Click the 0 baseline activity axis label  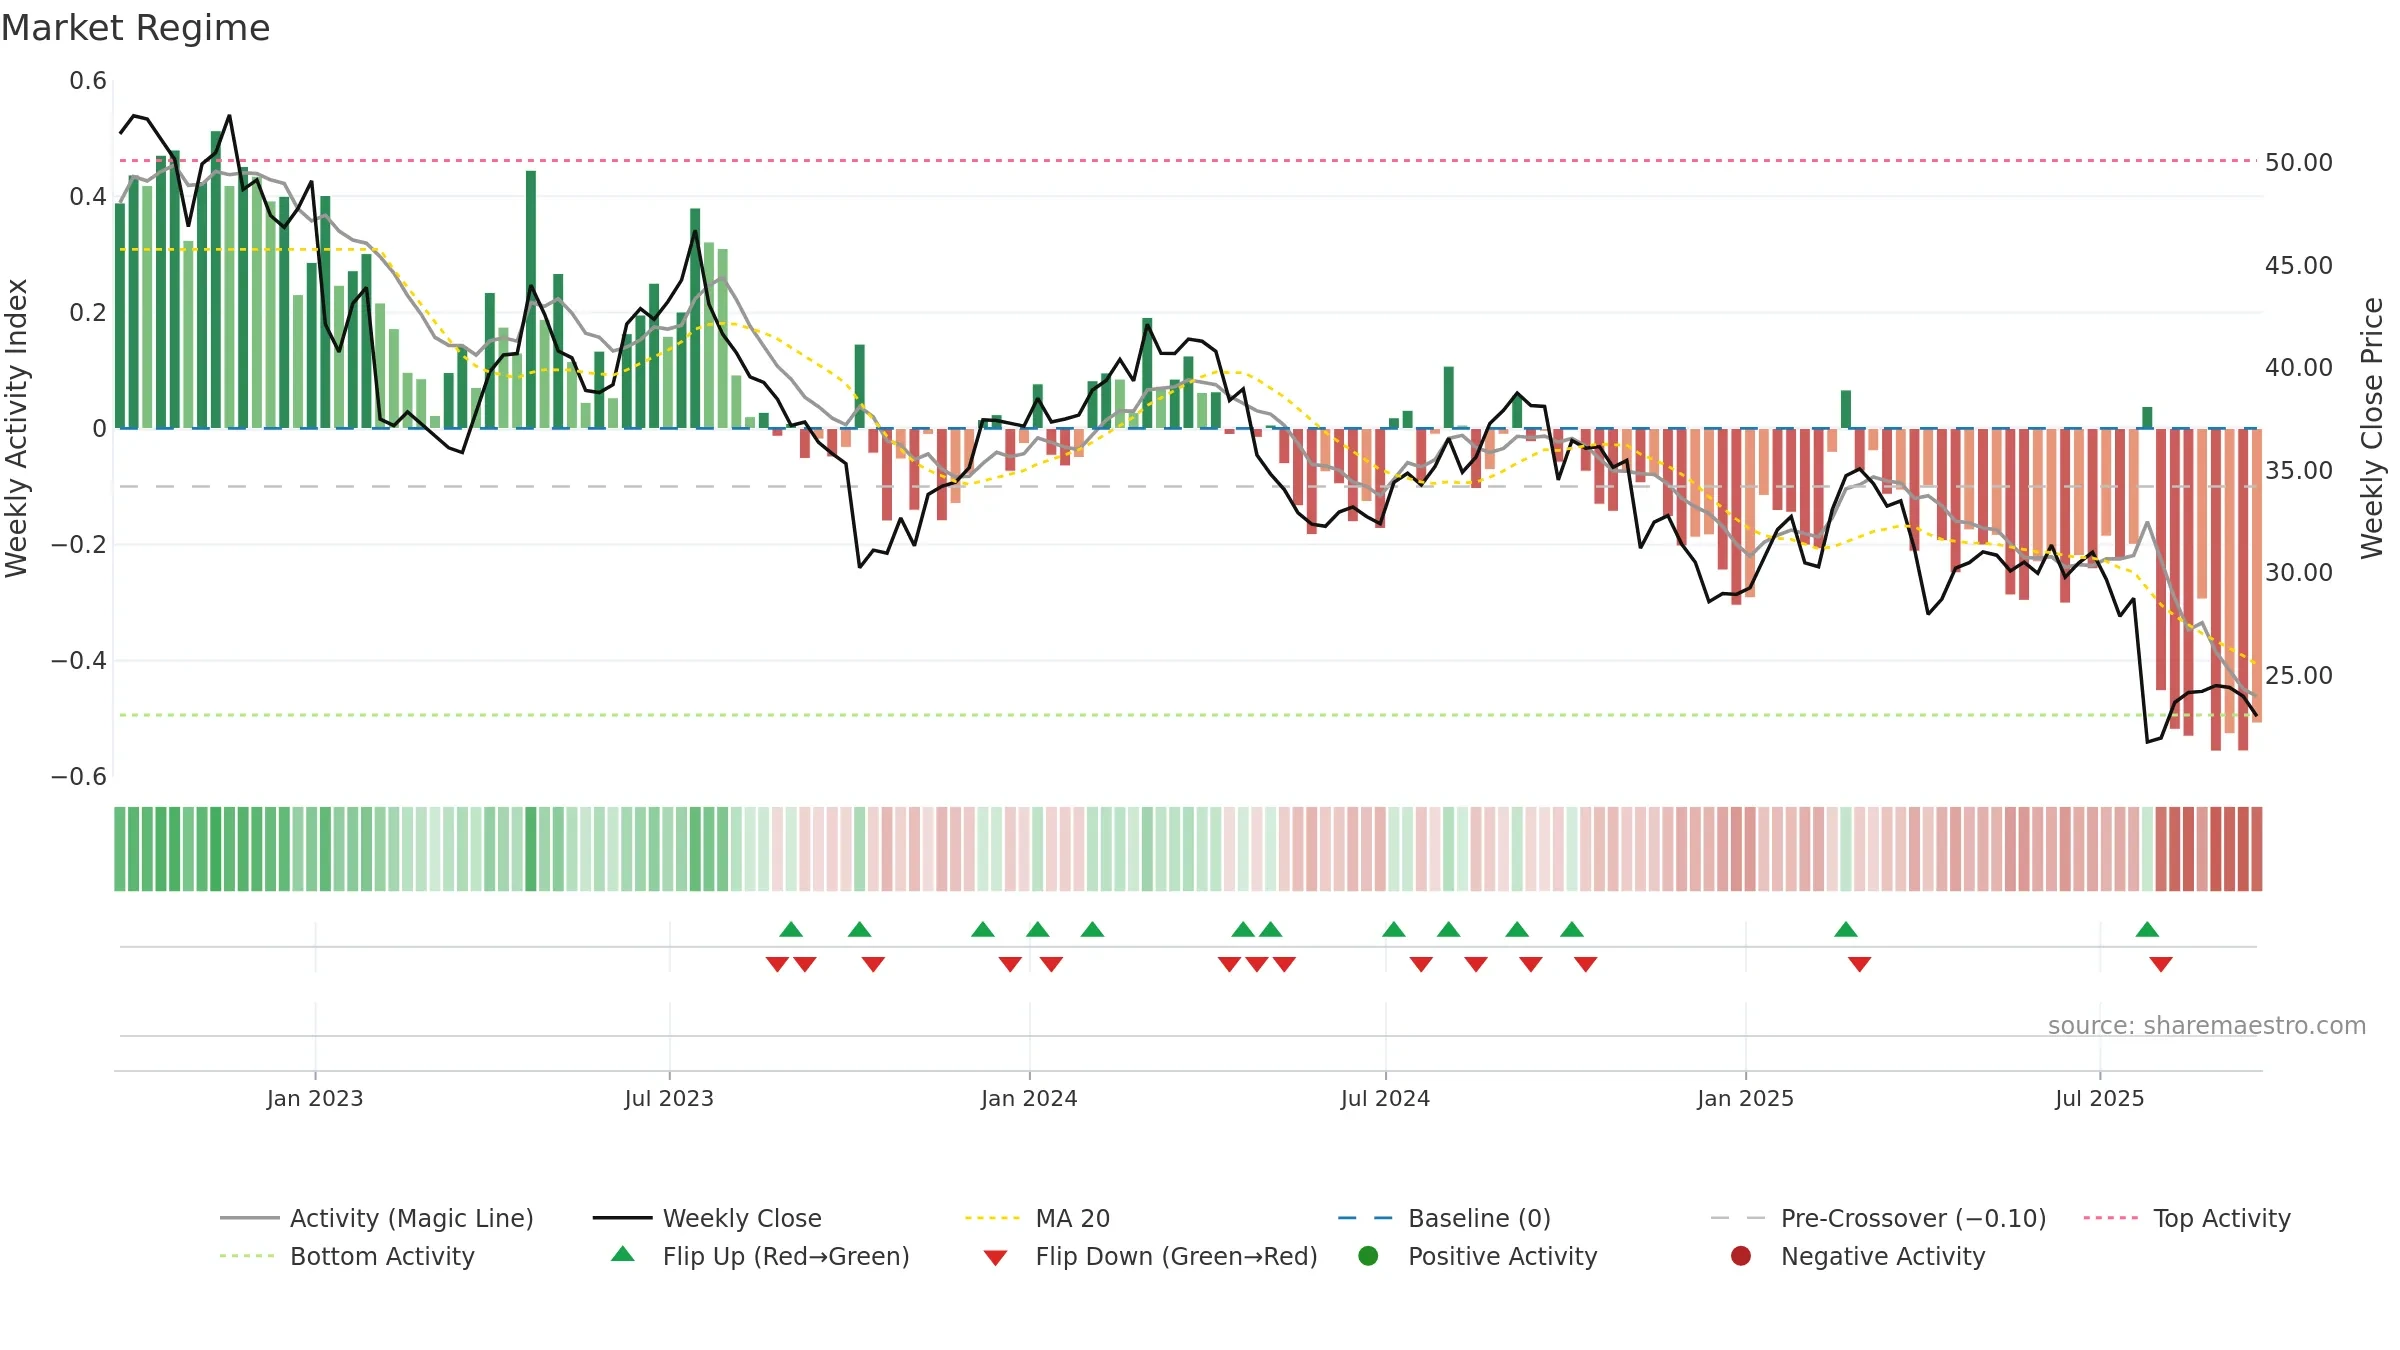tap(99, 429)
